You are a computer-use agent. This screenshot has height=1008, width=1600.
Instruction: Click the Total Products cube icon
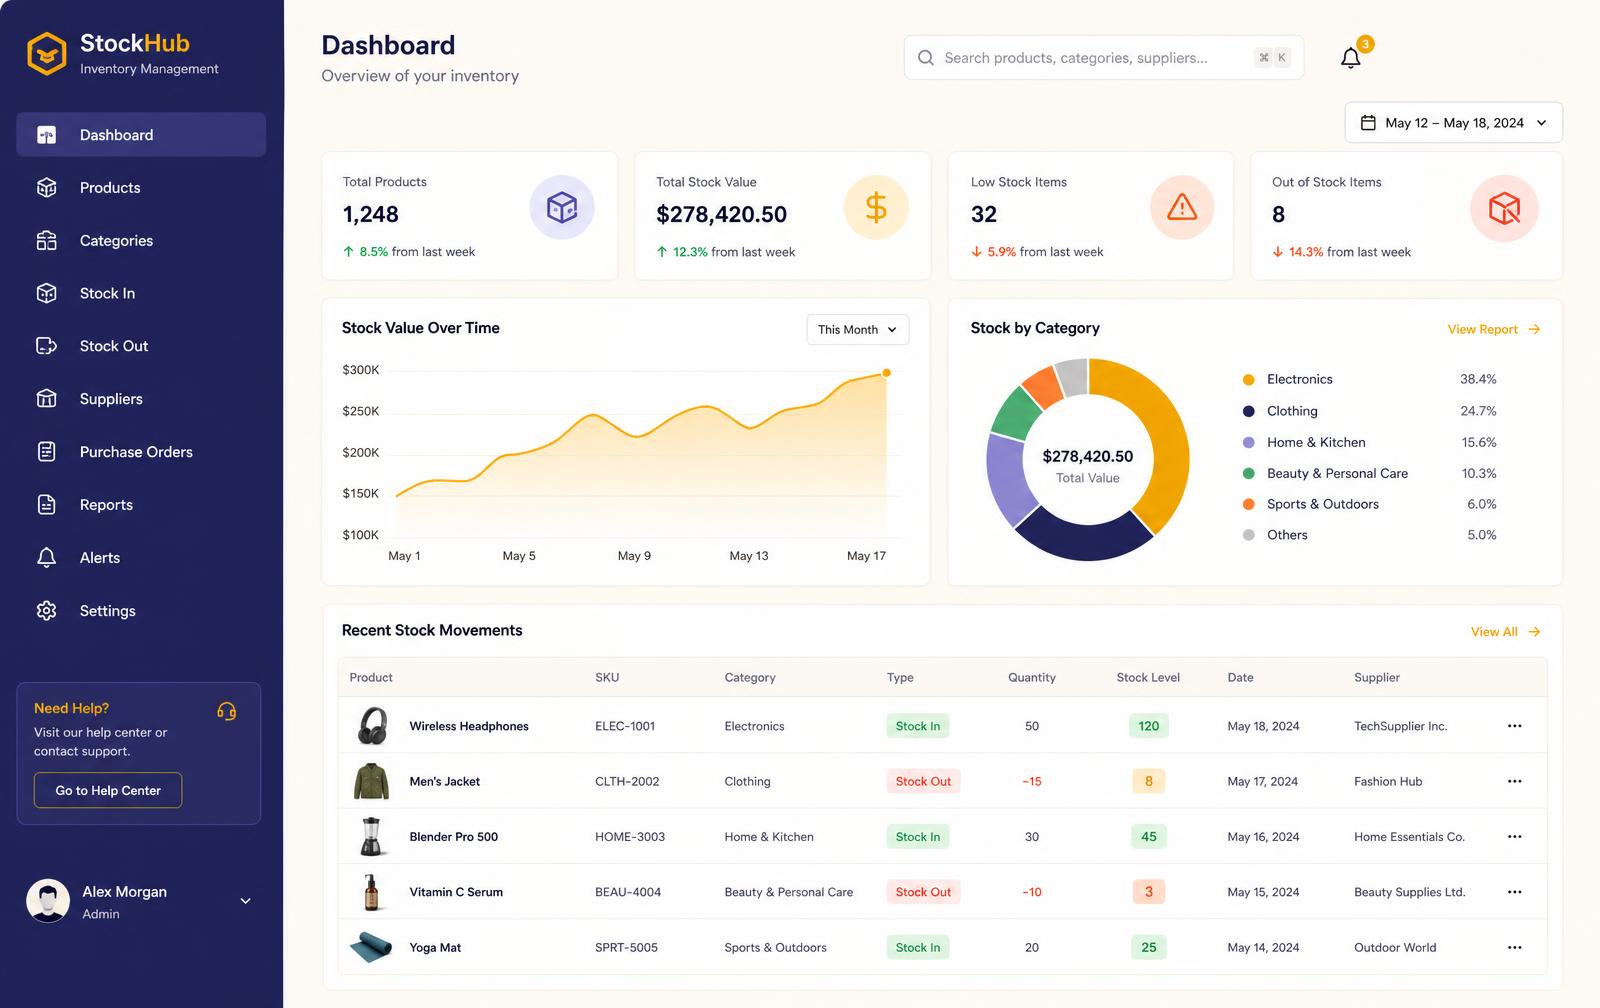click(562, 207)
